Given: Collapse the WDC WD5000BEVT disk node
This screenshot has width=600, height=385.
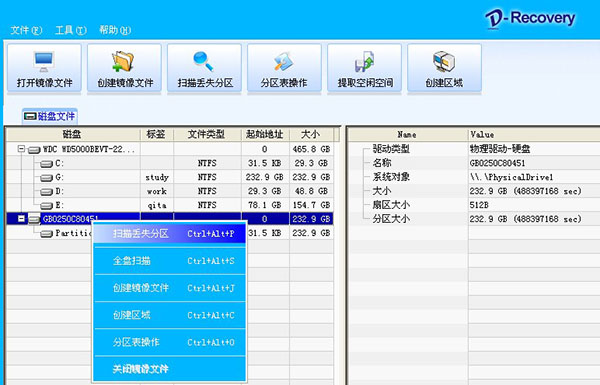Looking at the screenshot, I should [21, 149].
